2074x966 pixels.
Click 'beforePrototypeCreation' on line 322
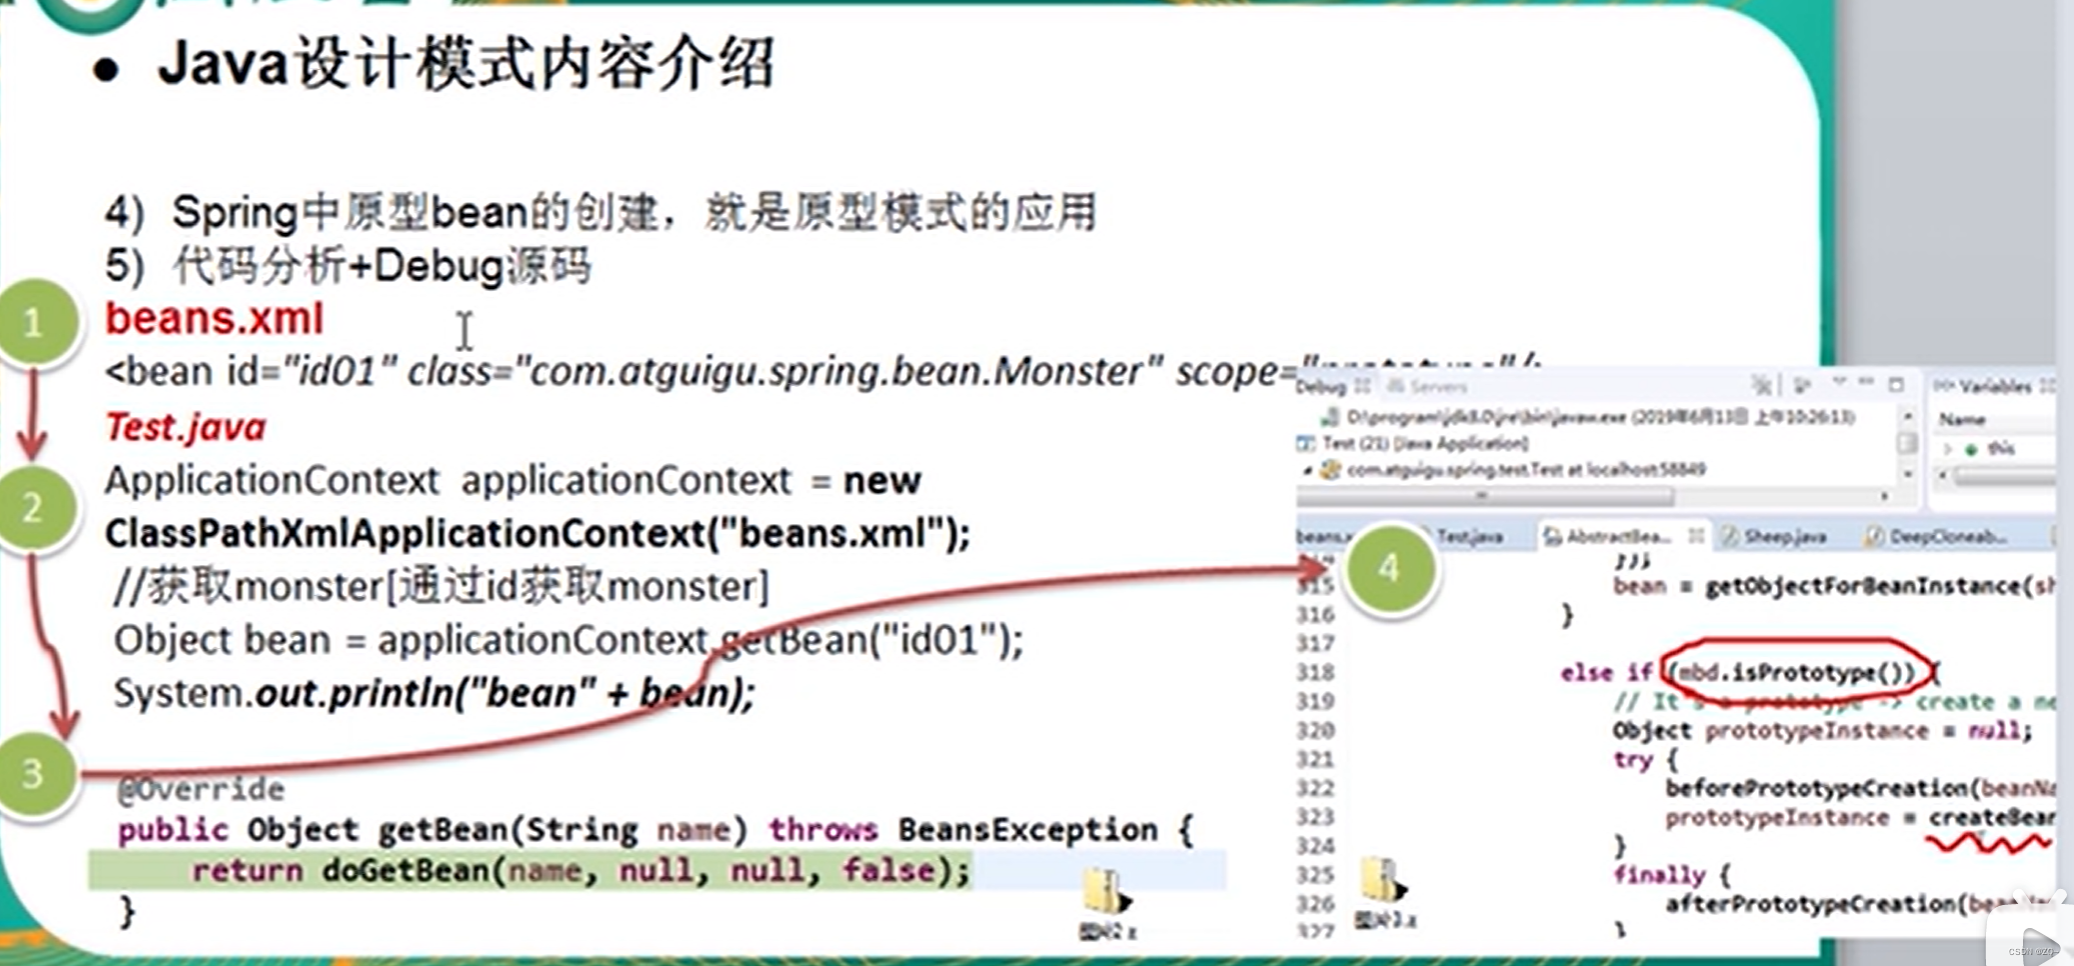pyautogui.click(x=1817, y=788)
